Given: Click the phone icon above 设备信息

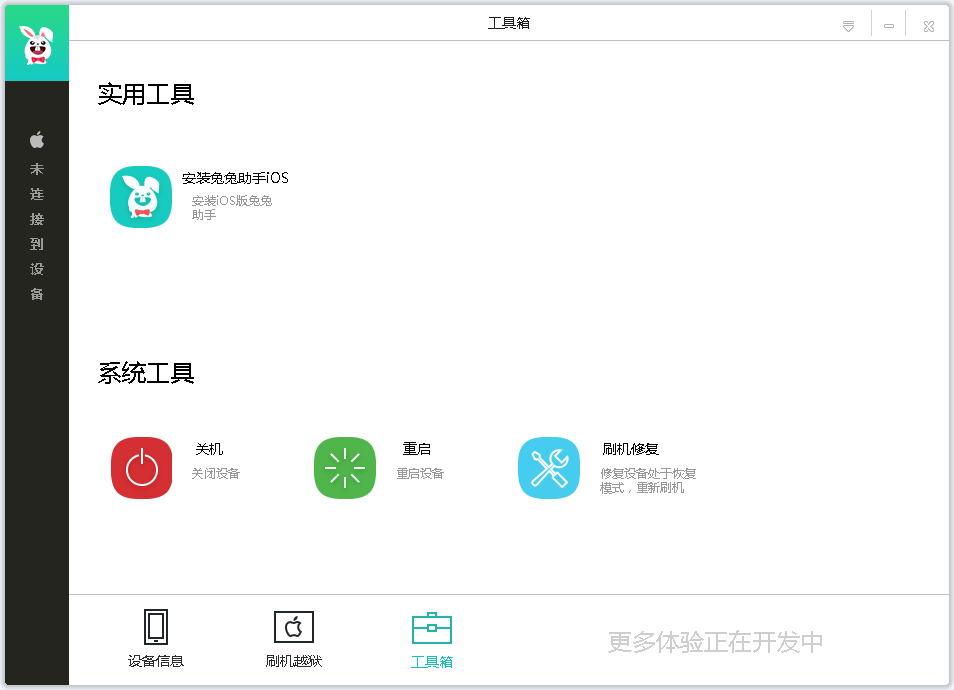Looking at the screenshot, I should [x=155, y=624].
